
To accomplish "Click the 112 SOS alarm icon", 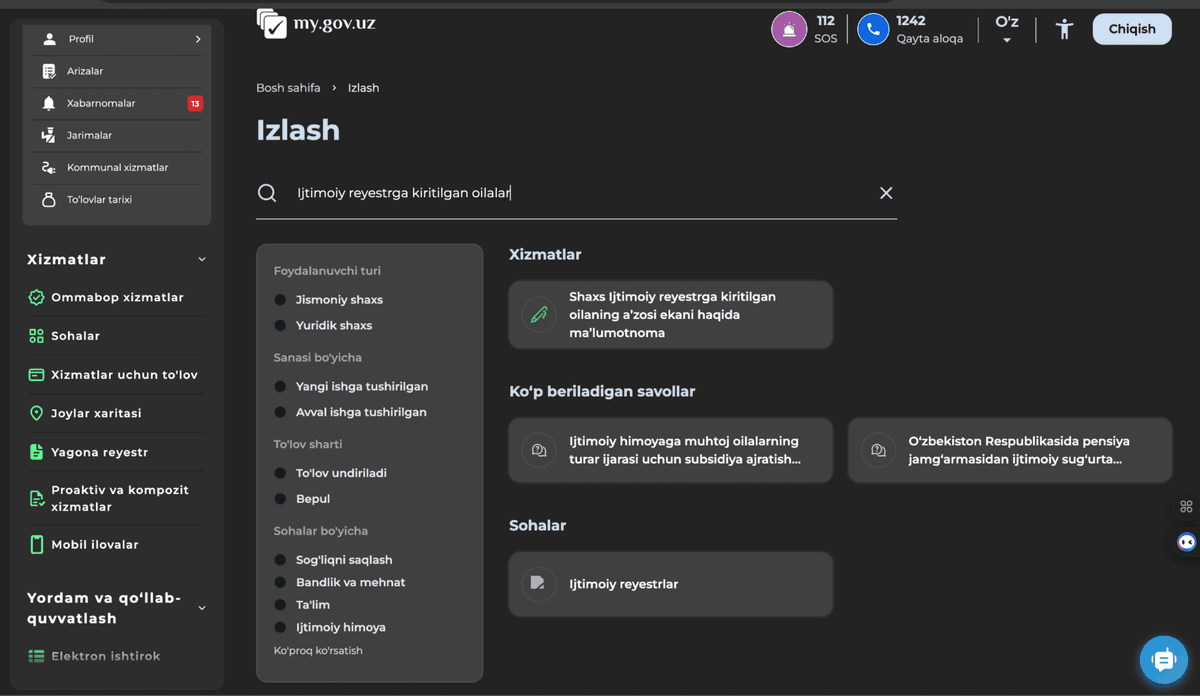I will click(789, 30).
